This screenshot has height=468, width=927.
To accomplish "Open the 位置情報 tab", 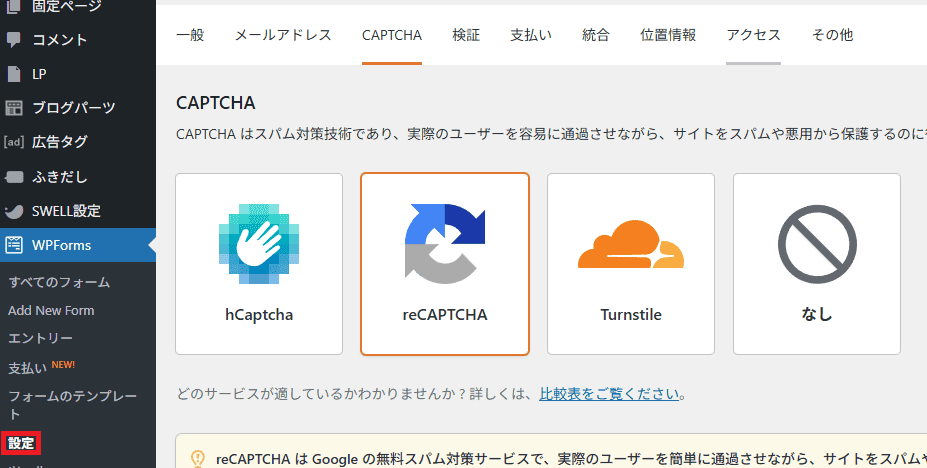I will tap(668, 35).
